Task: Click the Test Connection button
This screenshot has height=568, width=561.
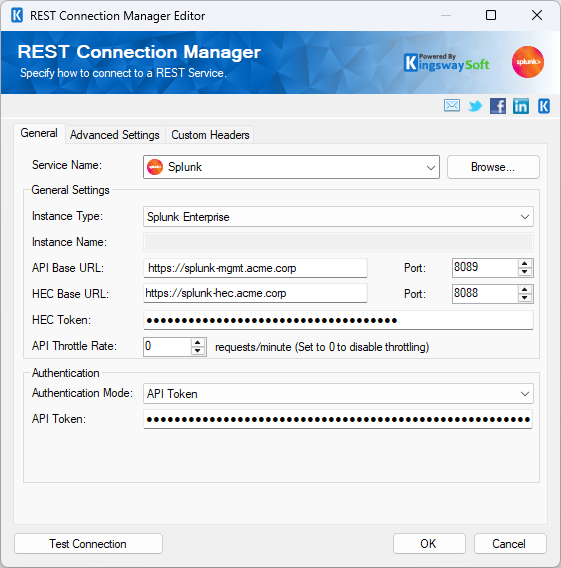Action: pos(88,543)
